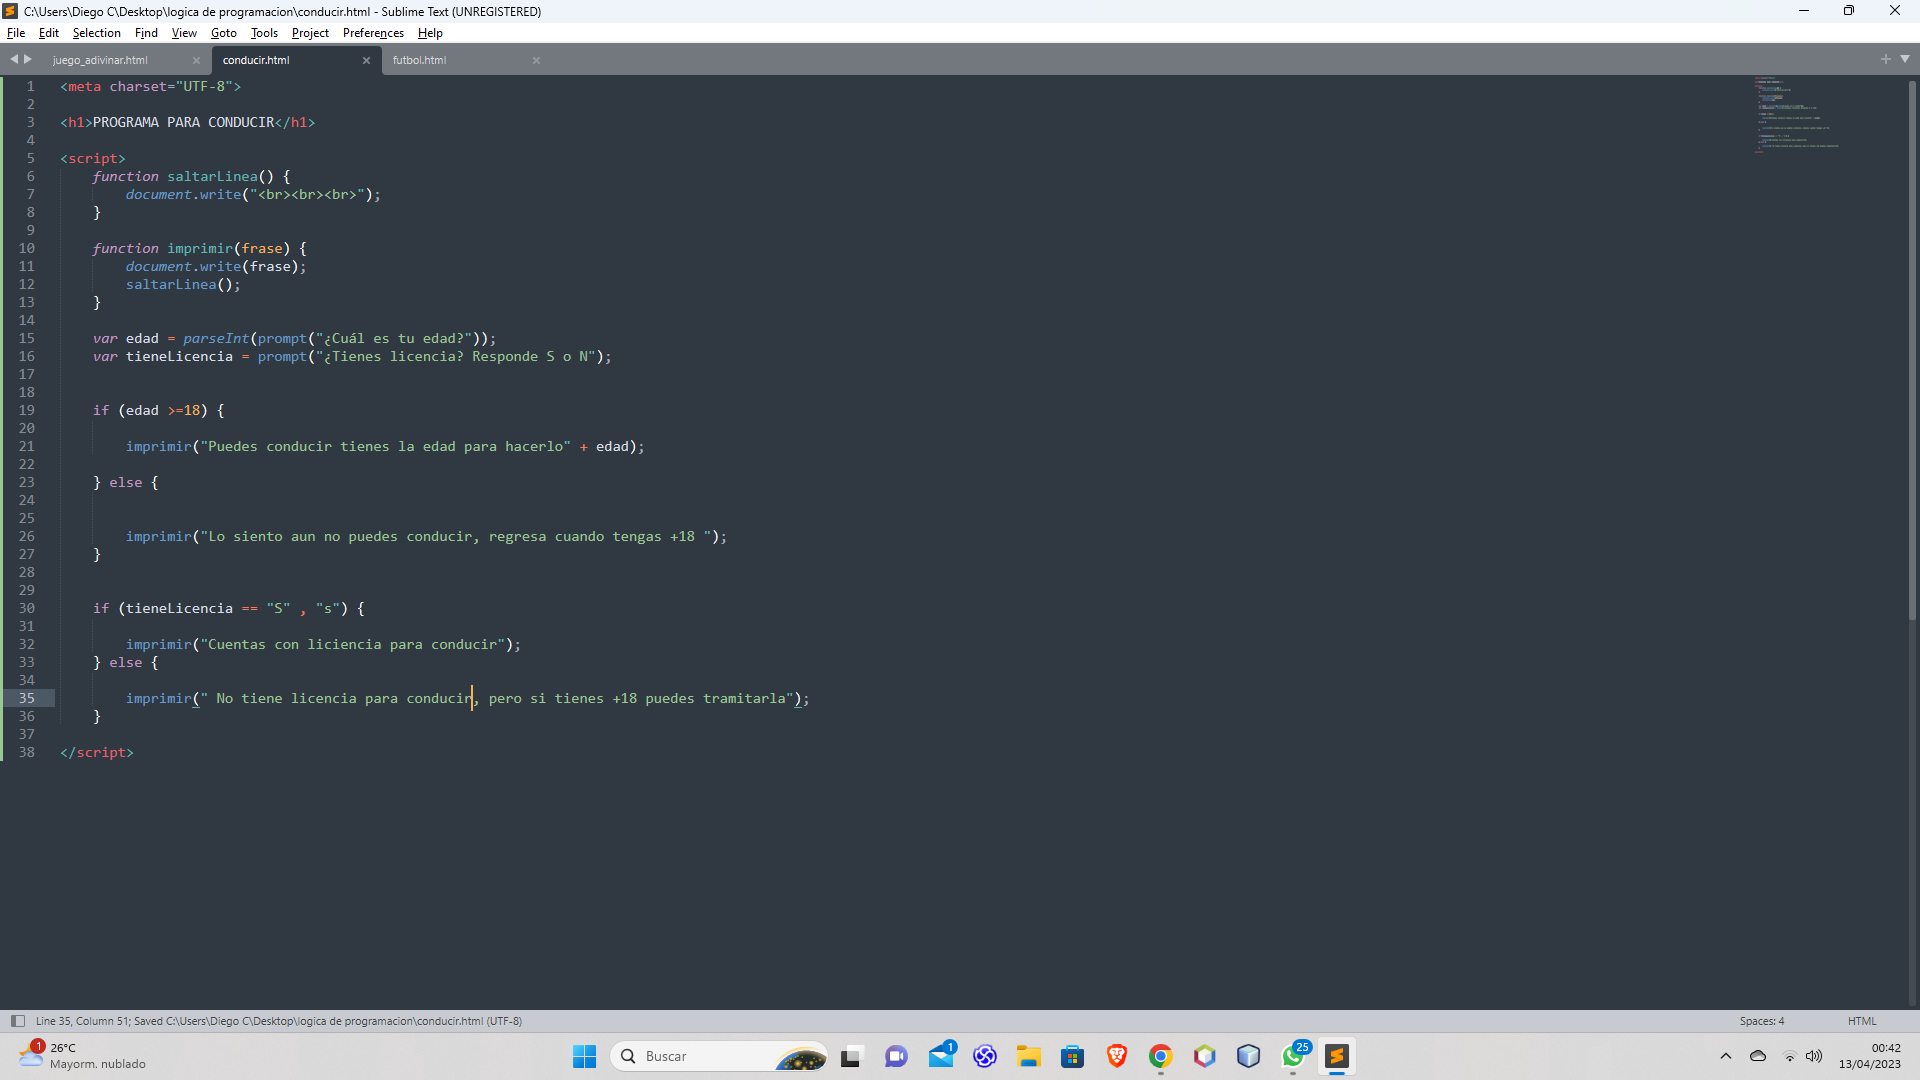
Task: Click line number 35 in the gutter
Action: (27, 698)
